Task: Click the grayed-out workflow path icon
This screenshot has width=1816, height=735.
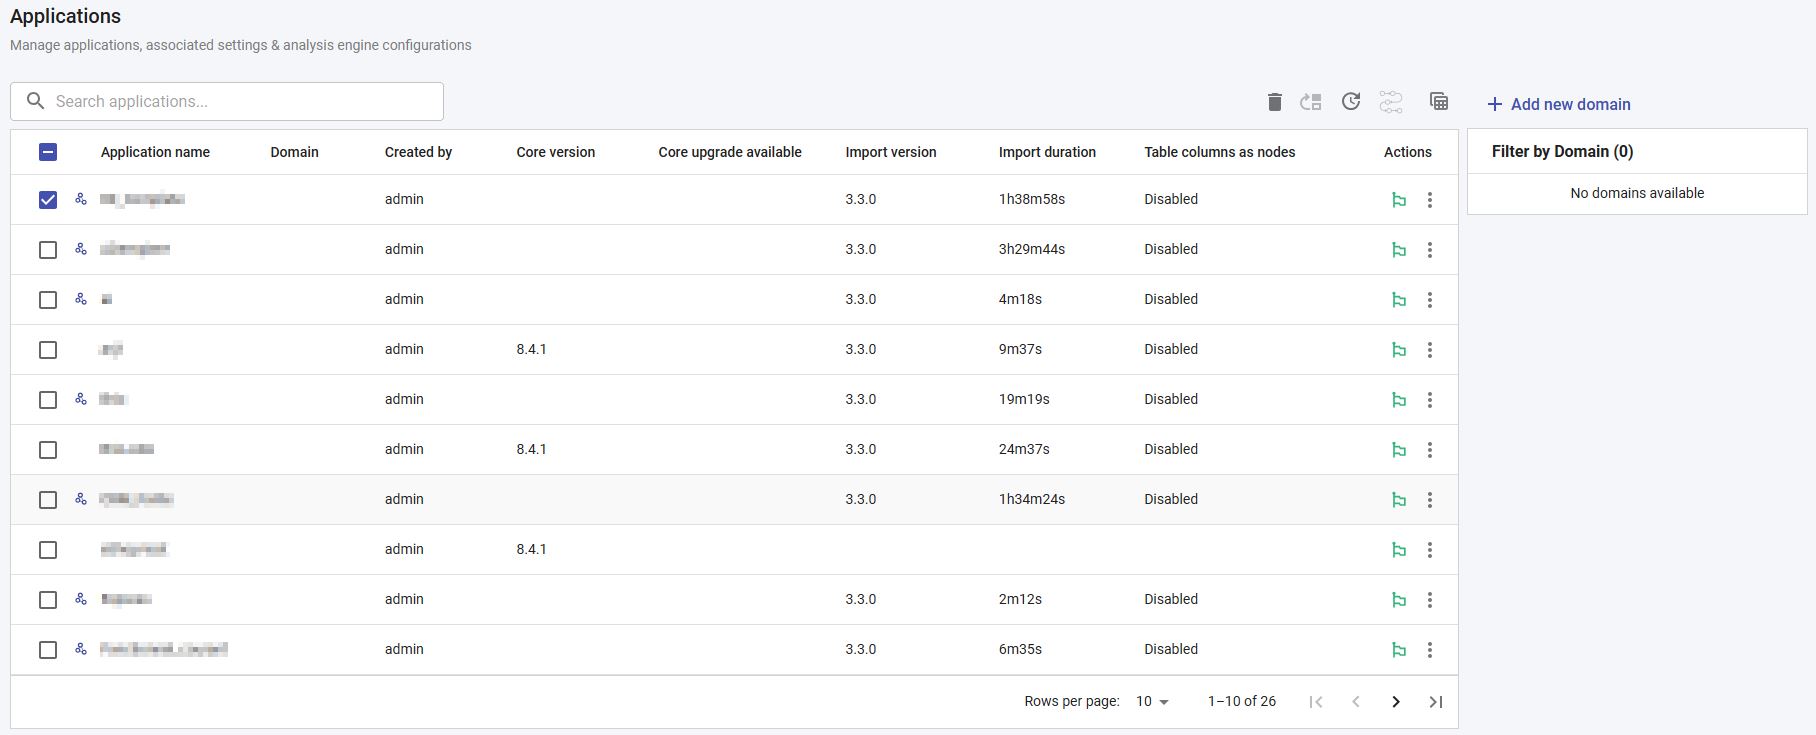Action: coord(1391,102)
